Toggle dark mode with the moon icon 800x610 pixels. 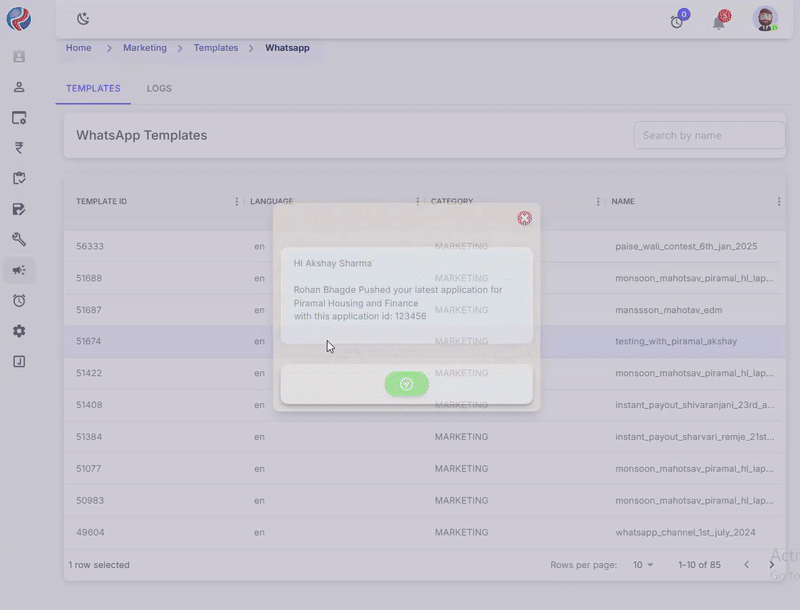[x=83, y=19]
